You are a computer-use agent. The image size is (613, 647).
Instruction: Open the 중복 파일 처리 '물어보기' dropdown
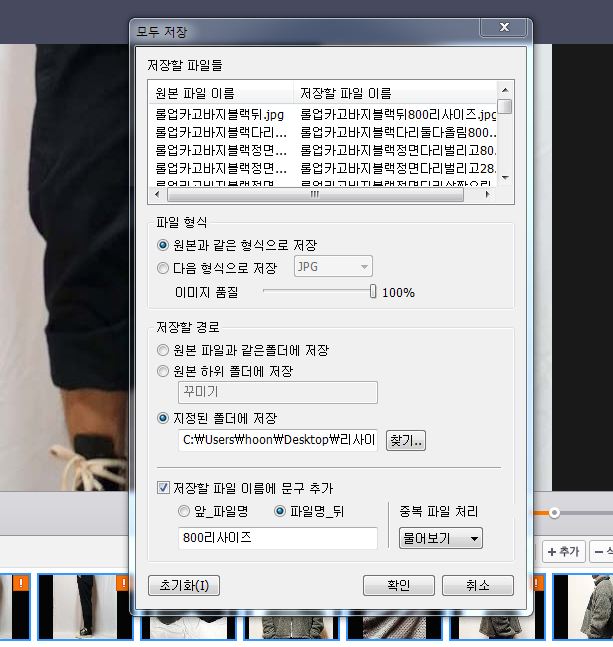point(441,538)
